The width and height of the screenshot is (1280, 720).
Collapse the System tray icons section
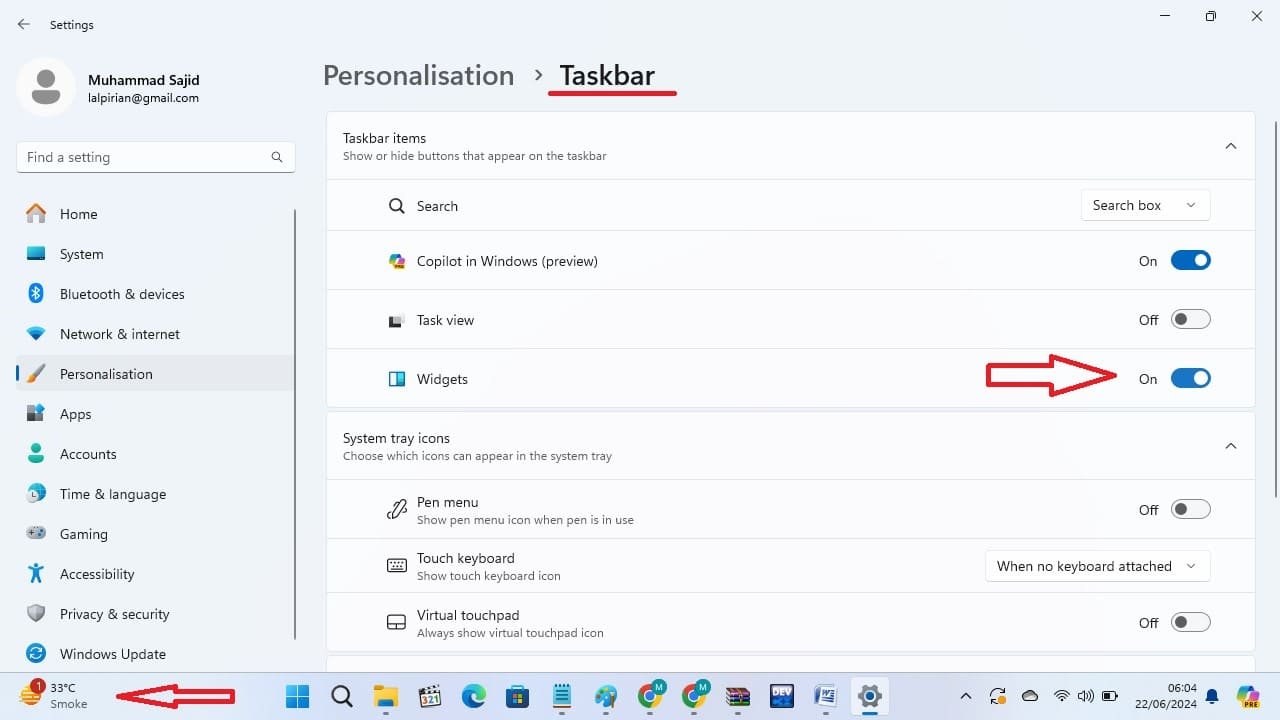point(1231,446)
